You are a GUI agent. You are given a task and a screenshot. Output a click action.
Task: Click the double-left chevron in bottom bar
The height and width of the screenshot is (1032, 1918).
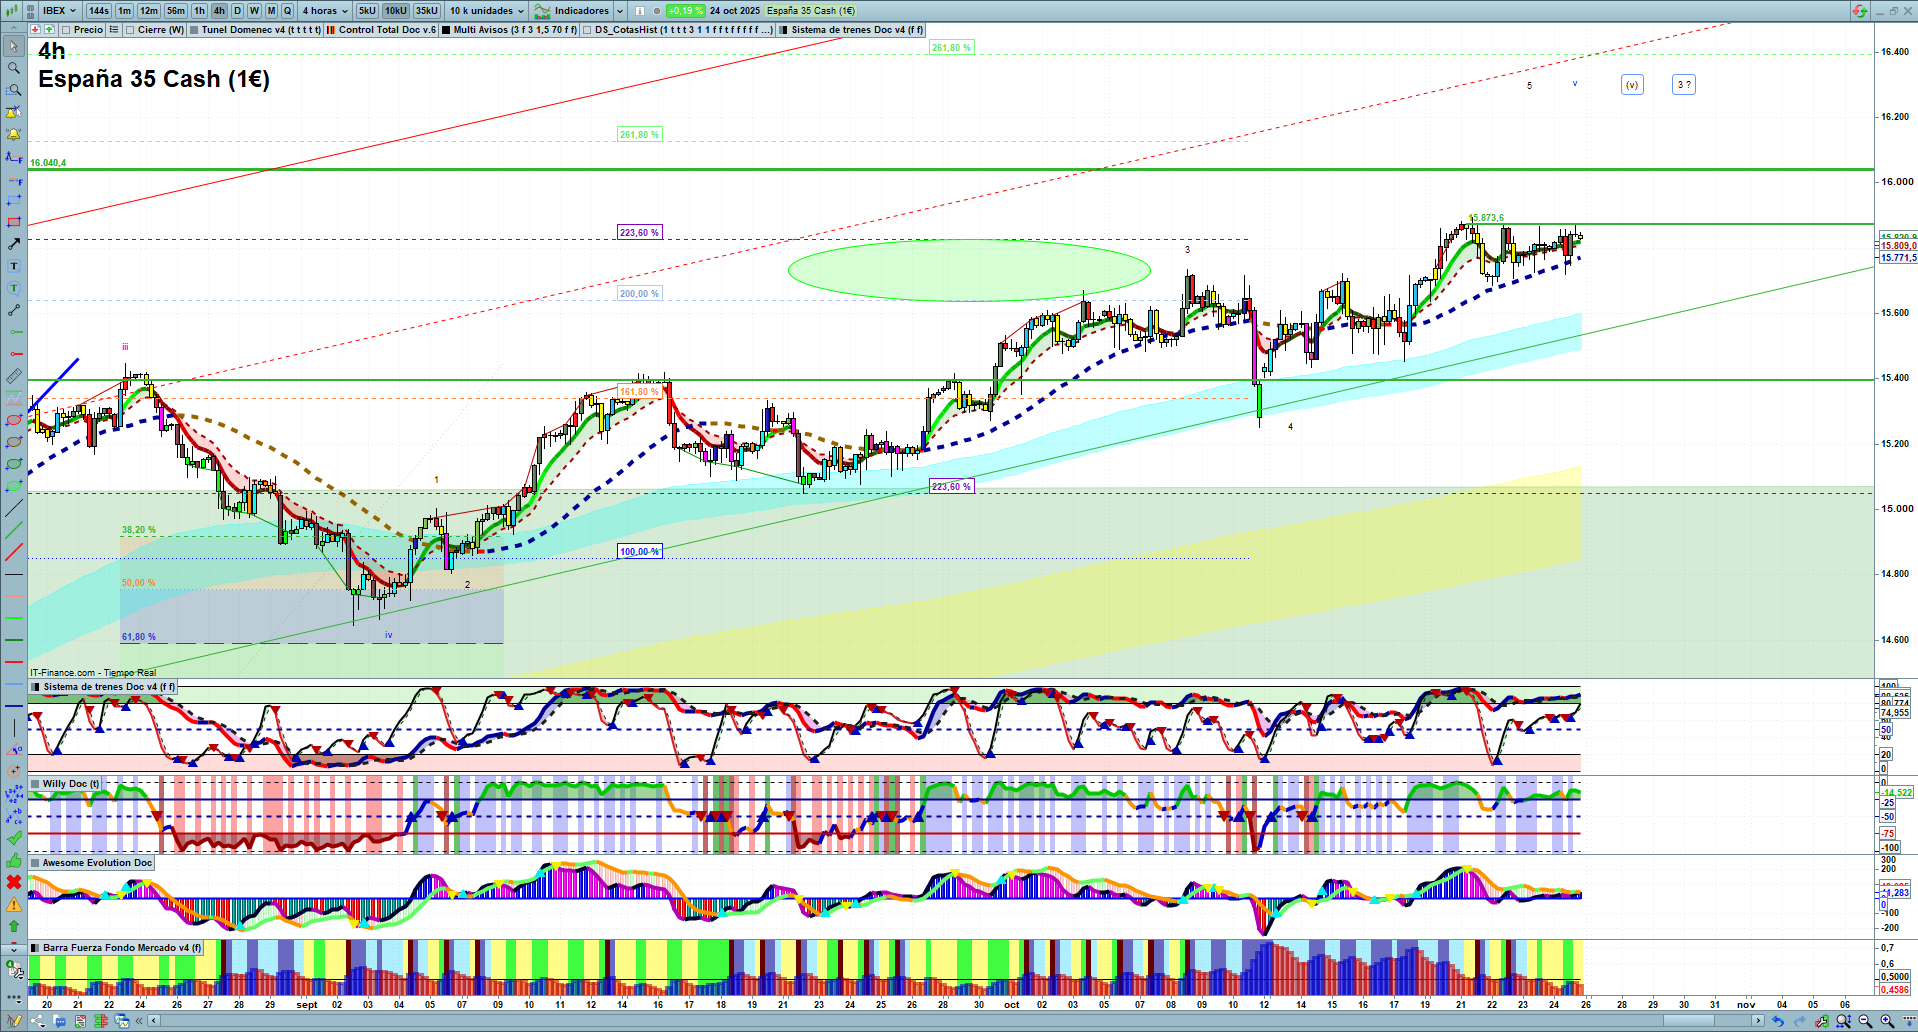tap(139, 1021)
